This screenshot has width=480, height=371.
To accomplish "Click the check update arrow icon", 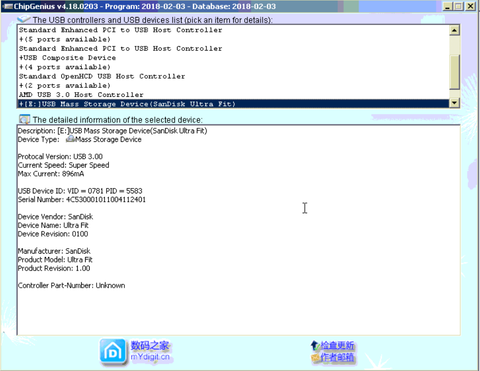I will [315, 345].
